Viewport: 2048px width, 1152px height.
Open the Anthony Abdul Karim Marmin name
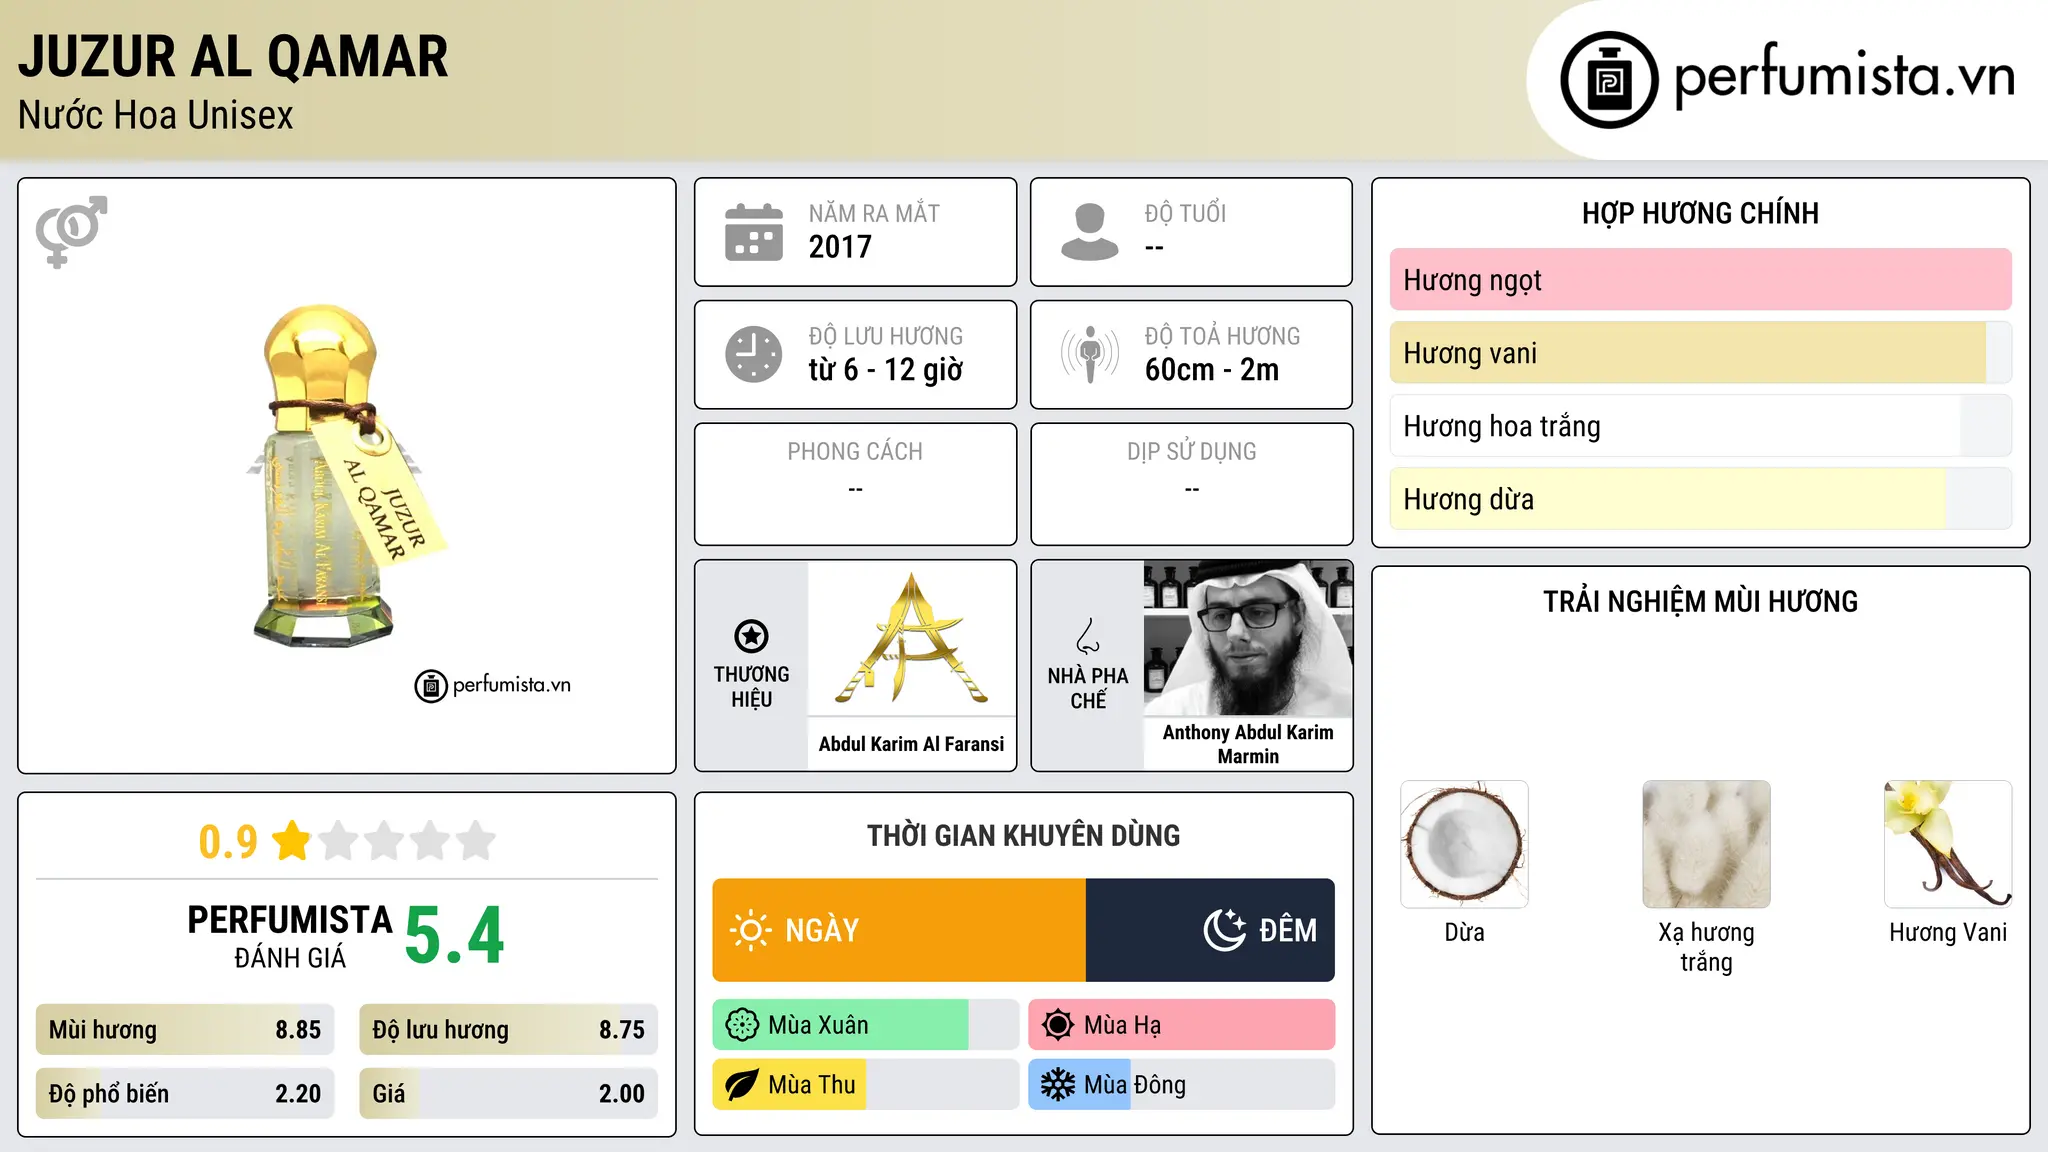click(1248, 744)
